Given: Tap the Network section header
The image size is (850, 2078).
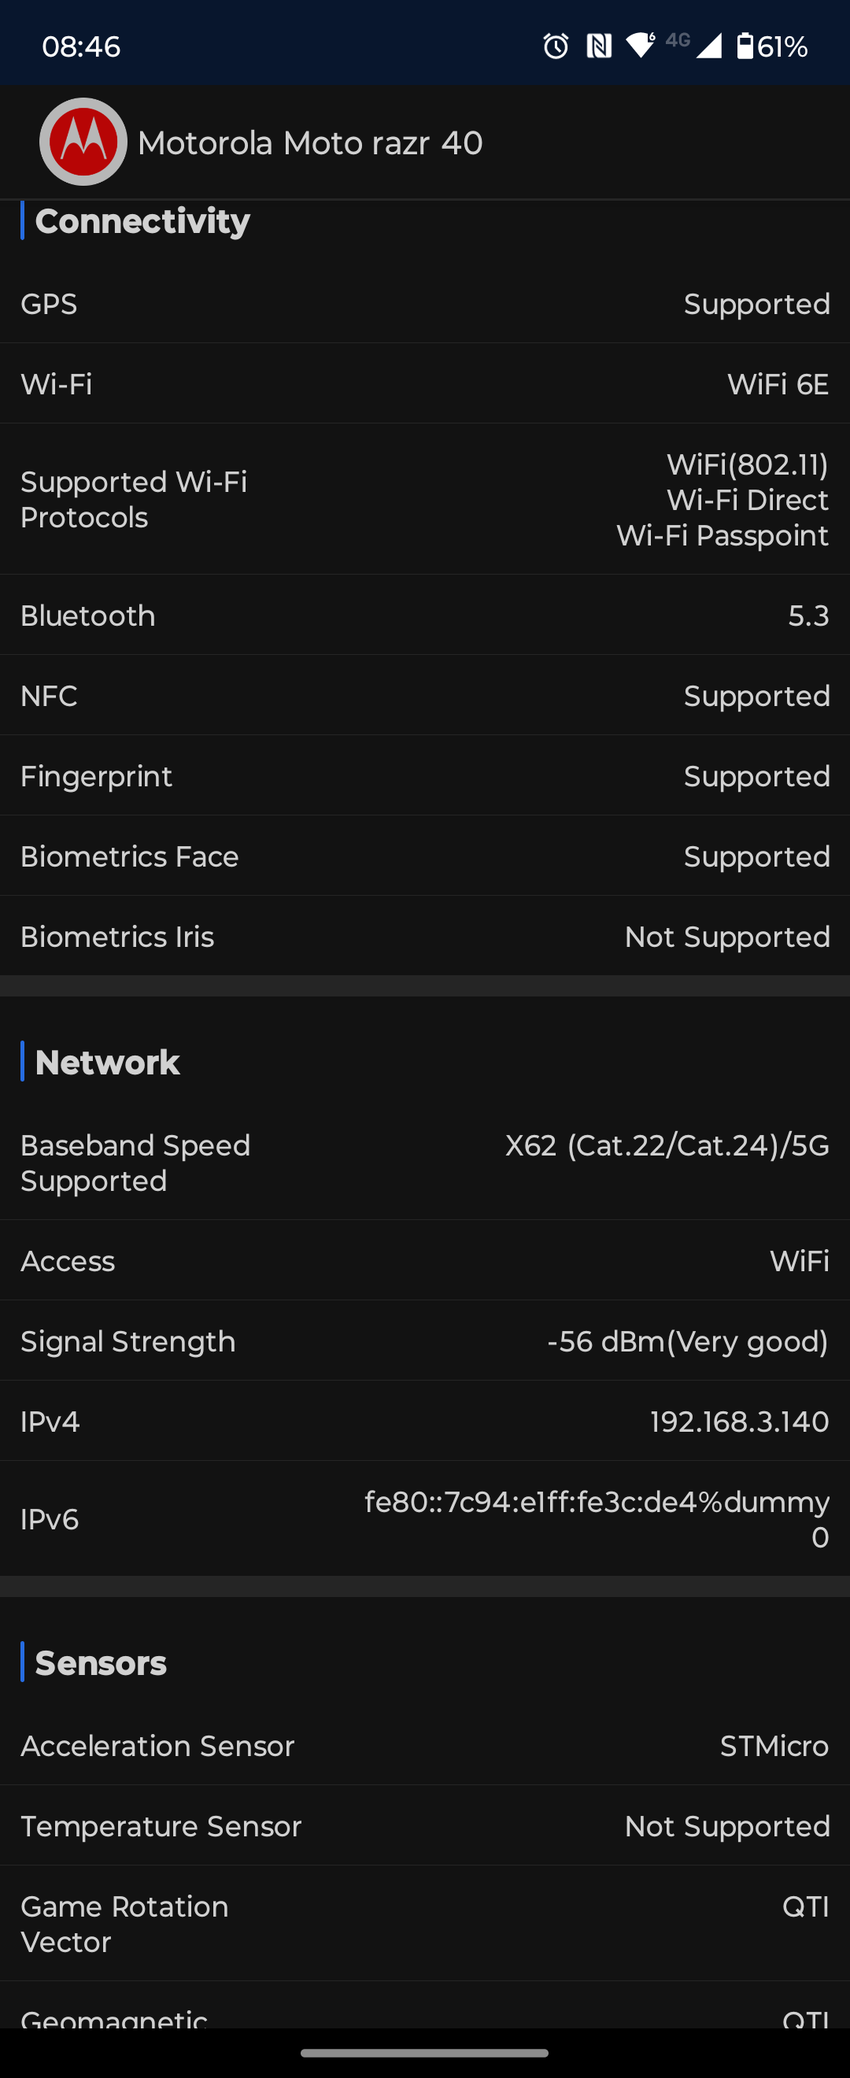Looking at the screenshot, I should point(107,1062).
